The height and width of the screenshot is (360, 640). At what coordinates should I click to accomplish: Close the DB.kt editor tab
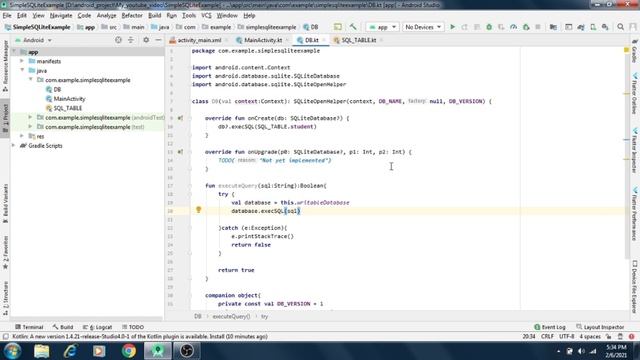click(x=324, y=40)
